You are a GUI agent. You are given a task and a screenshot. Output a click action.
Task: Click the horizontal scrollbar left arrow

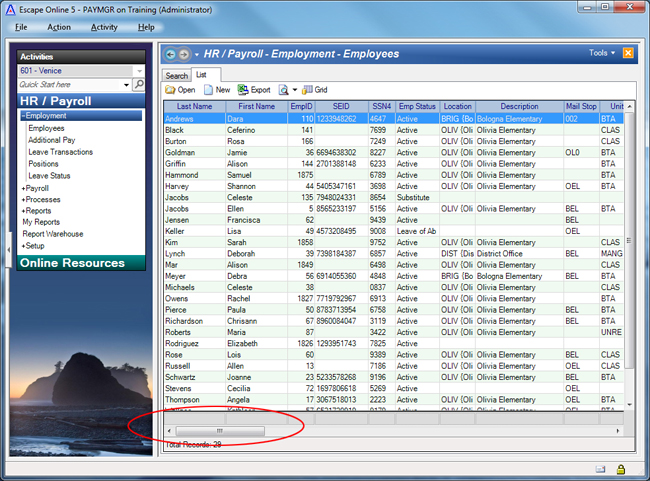pos(169,431)
